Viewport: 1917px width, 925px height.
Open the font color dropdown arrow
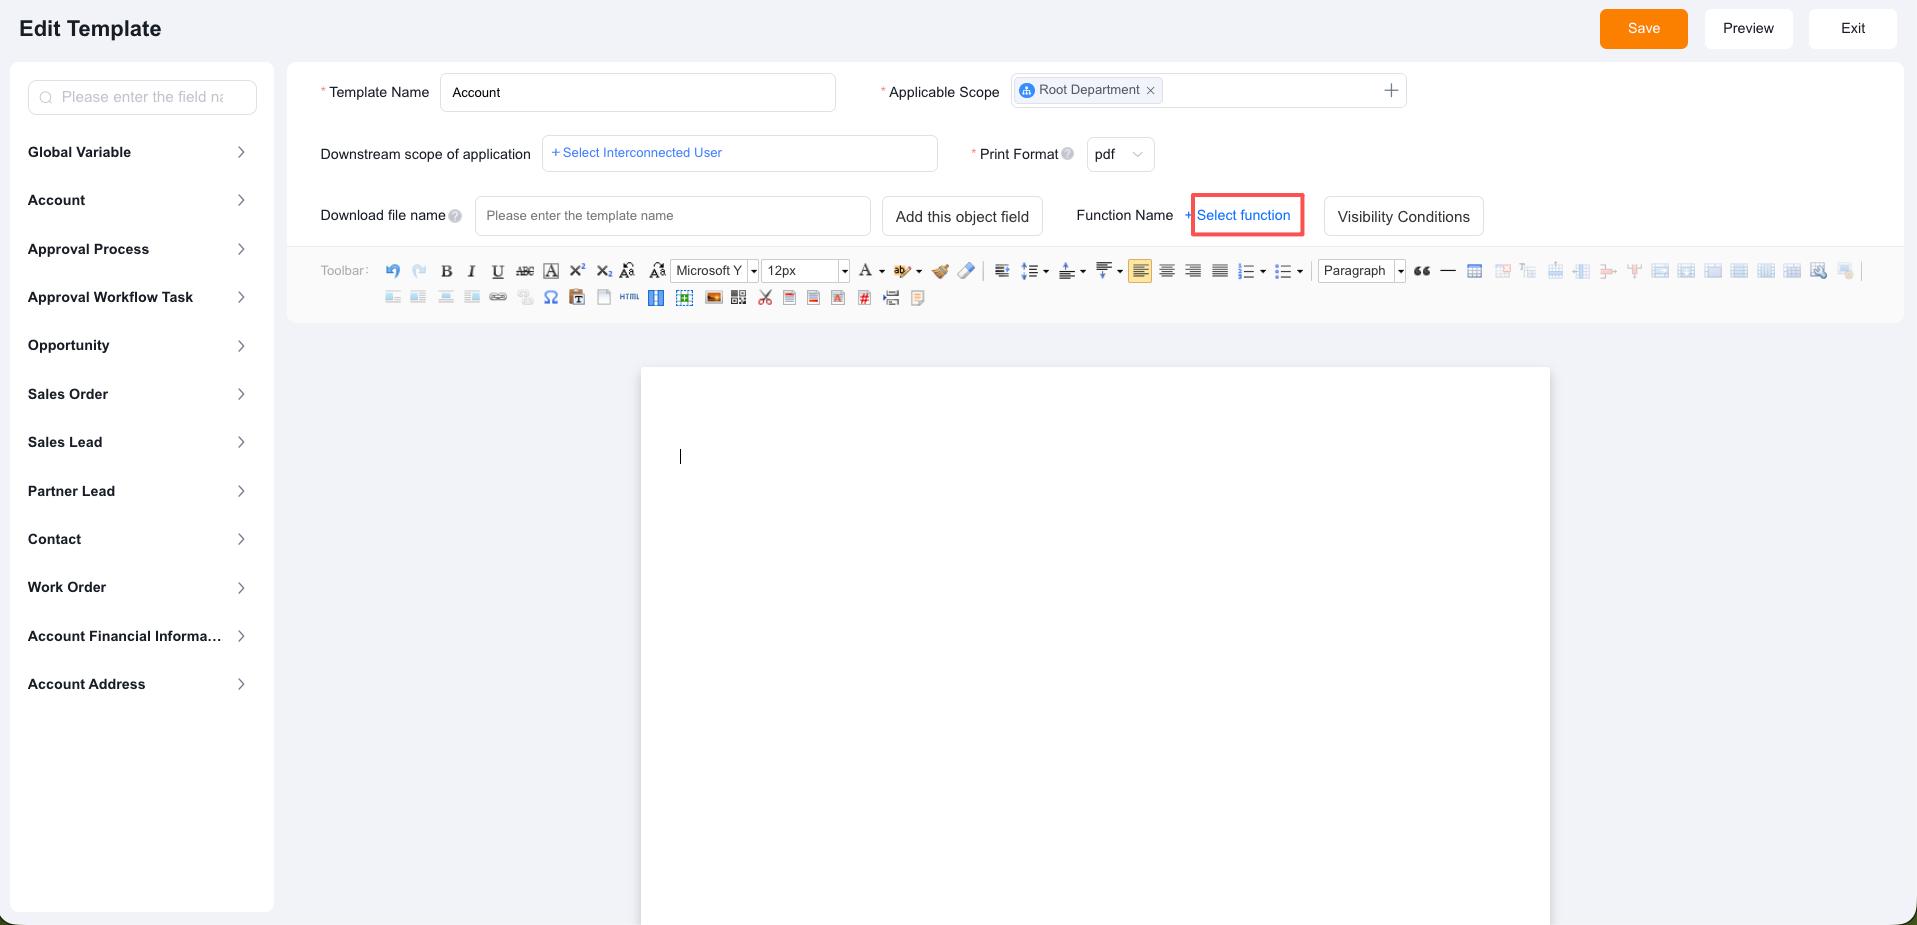[x=882, y=271]
